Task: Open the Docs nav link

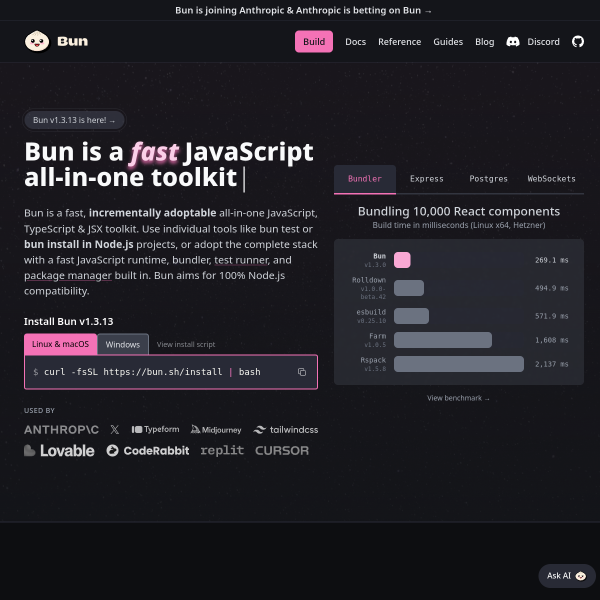Action: (x=355, y=42)
